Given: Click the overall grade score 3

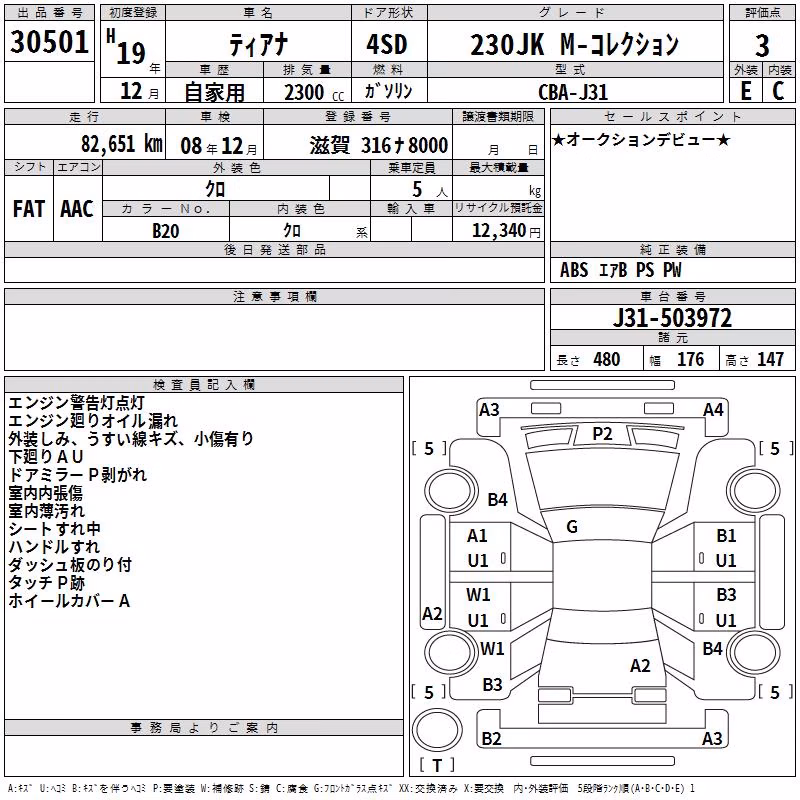Looking at the screenshot, I should coord(762,46).
